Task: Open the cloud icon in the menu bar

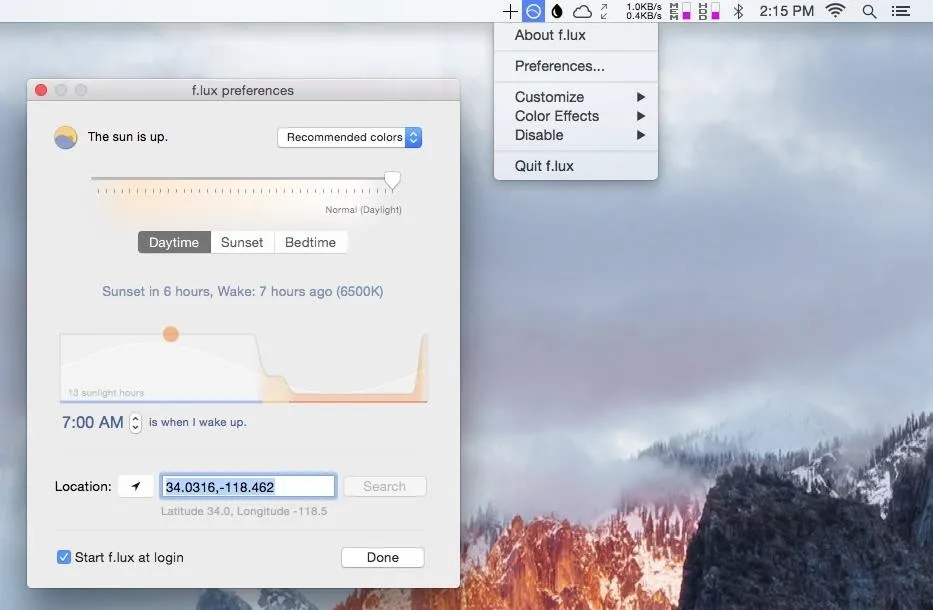Action: [582, 11]
